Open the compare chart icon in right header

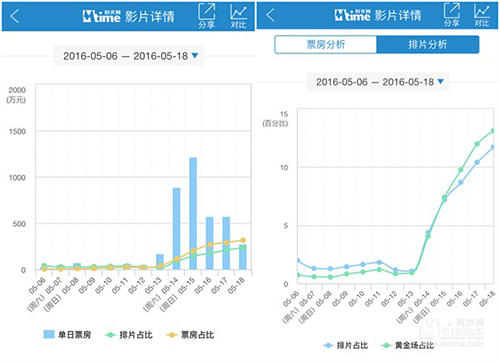pos(482,16)
